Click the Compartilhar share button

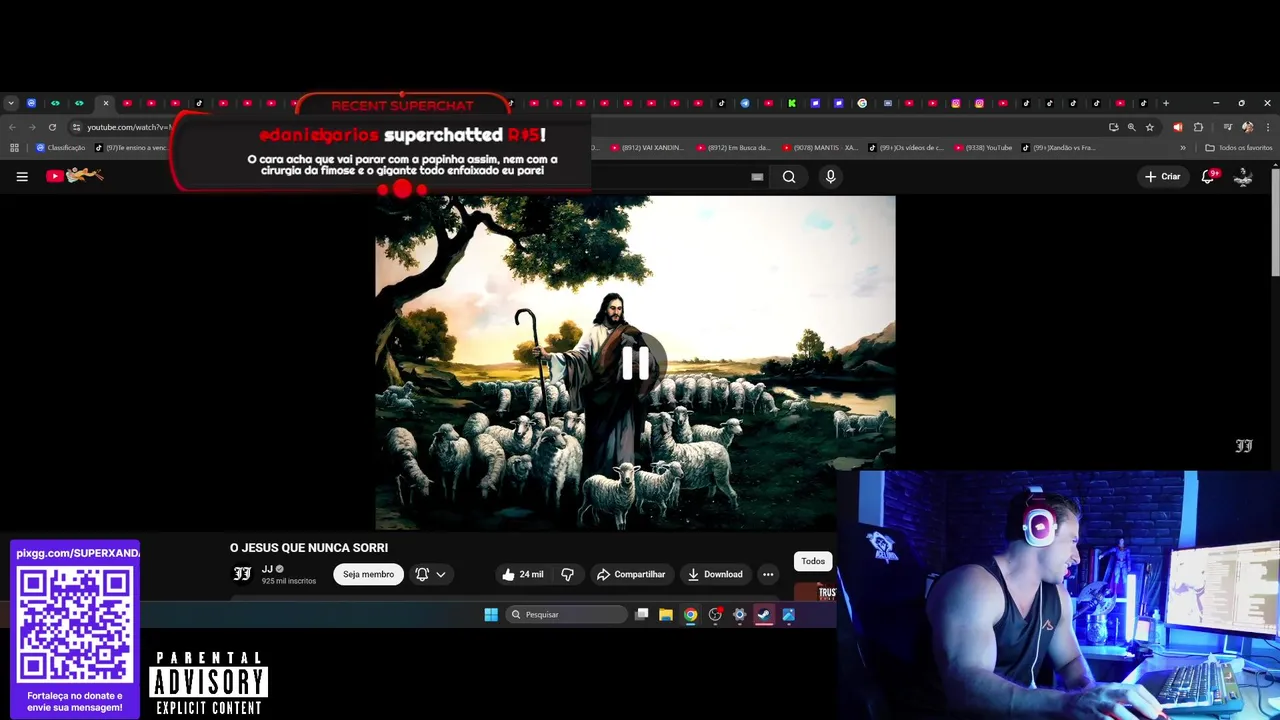[x=631, y=574]
